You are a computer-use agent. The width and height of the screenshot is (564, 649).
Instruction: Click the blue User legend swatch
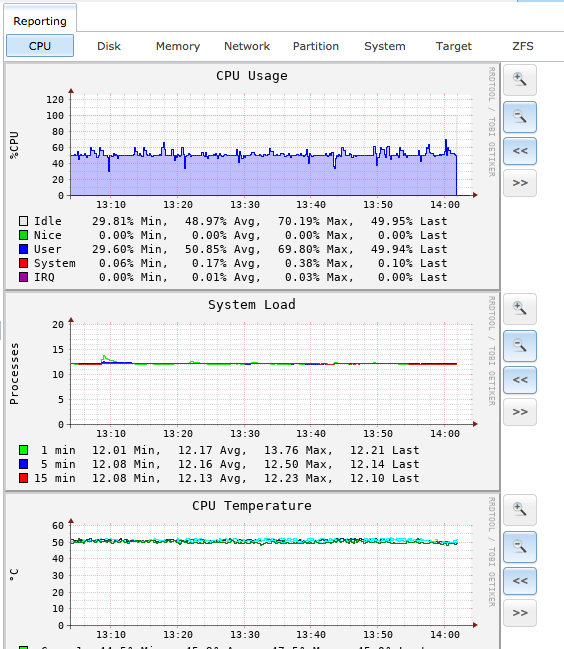24,249
